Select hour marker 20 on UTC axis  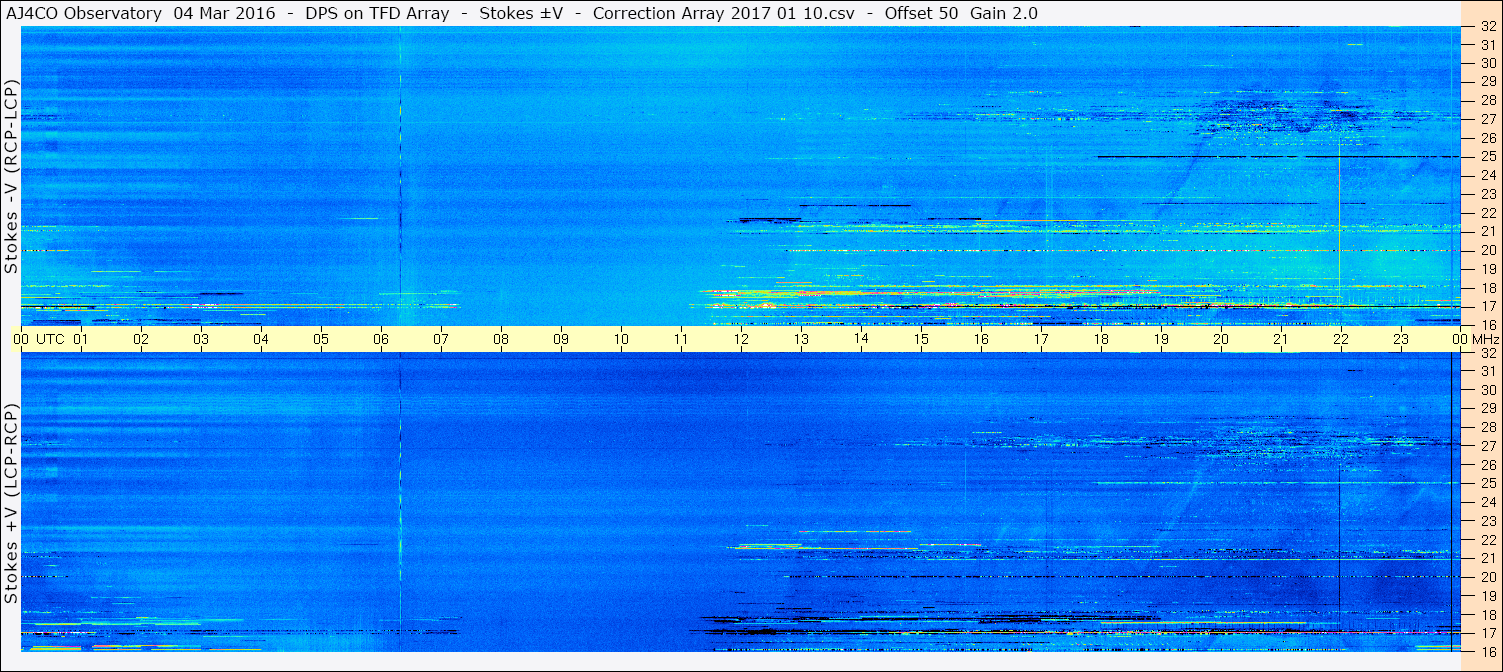coord(1221,339)
